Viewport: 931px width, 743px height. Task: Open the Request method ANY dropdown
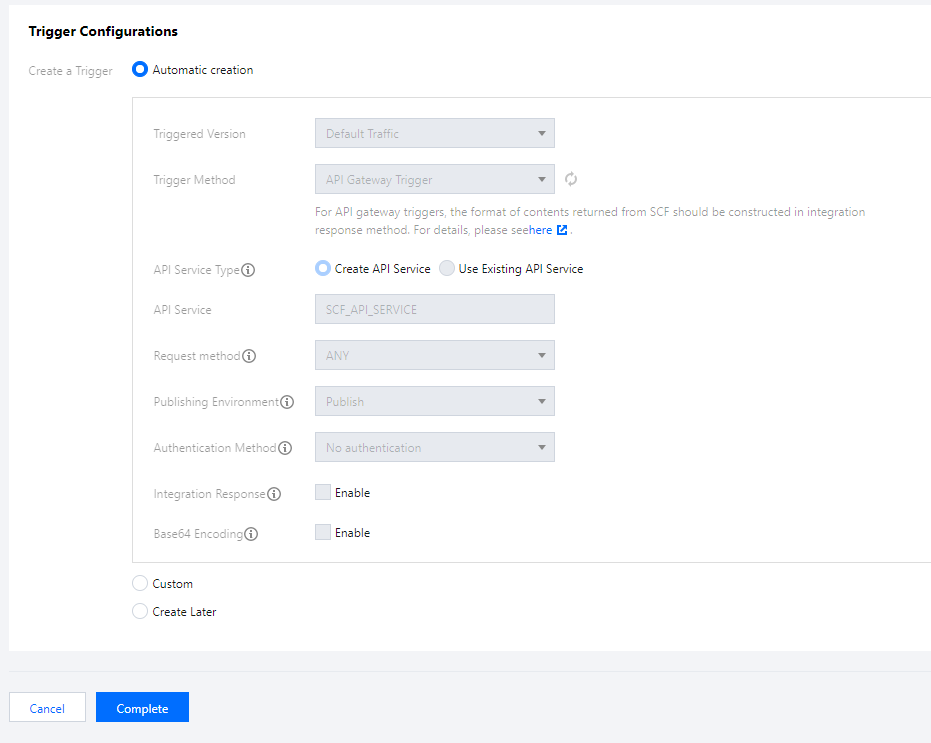click(x=434, y=356)
